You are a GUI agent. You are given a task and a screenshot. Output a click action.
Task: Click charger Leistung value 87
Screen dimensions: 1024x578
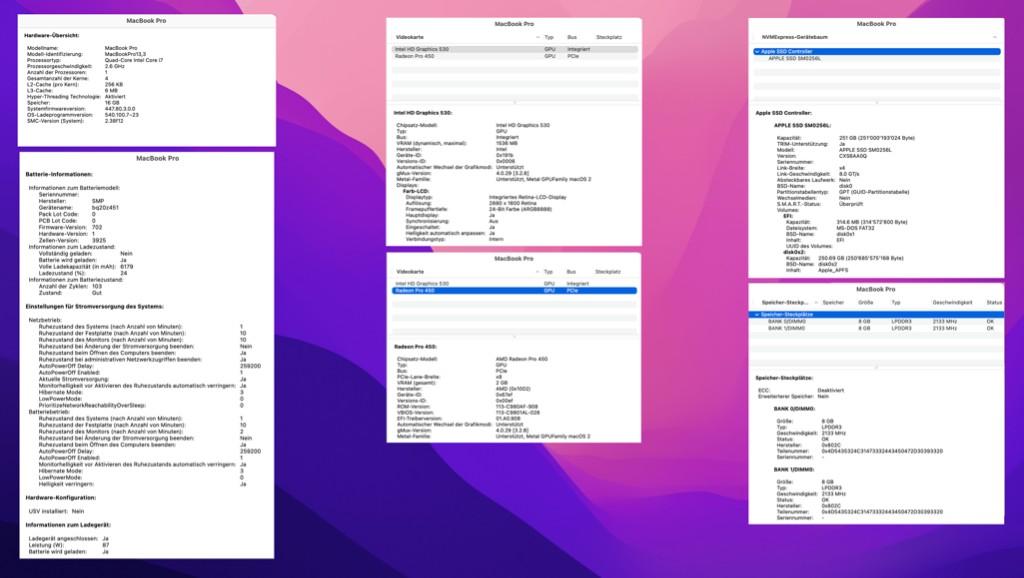click(x=106, y=545)
